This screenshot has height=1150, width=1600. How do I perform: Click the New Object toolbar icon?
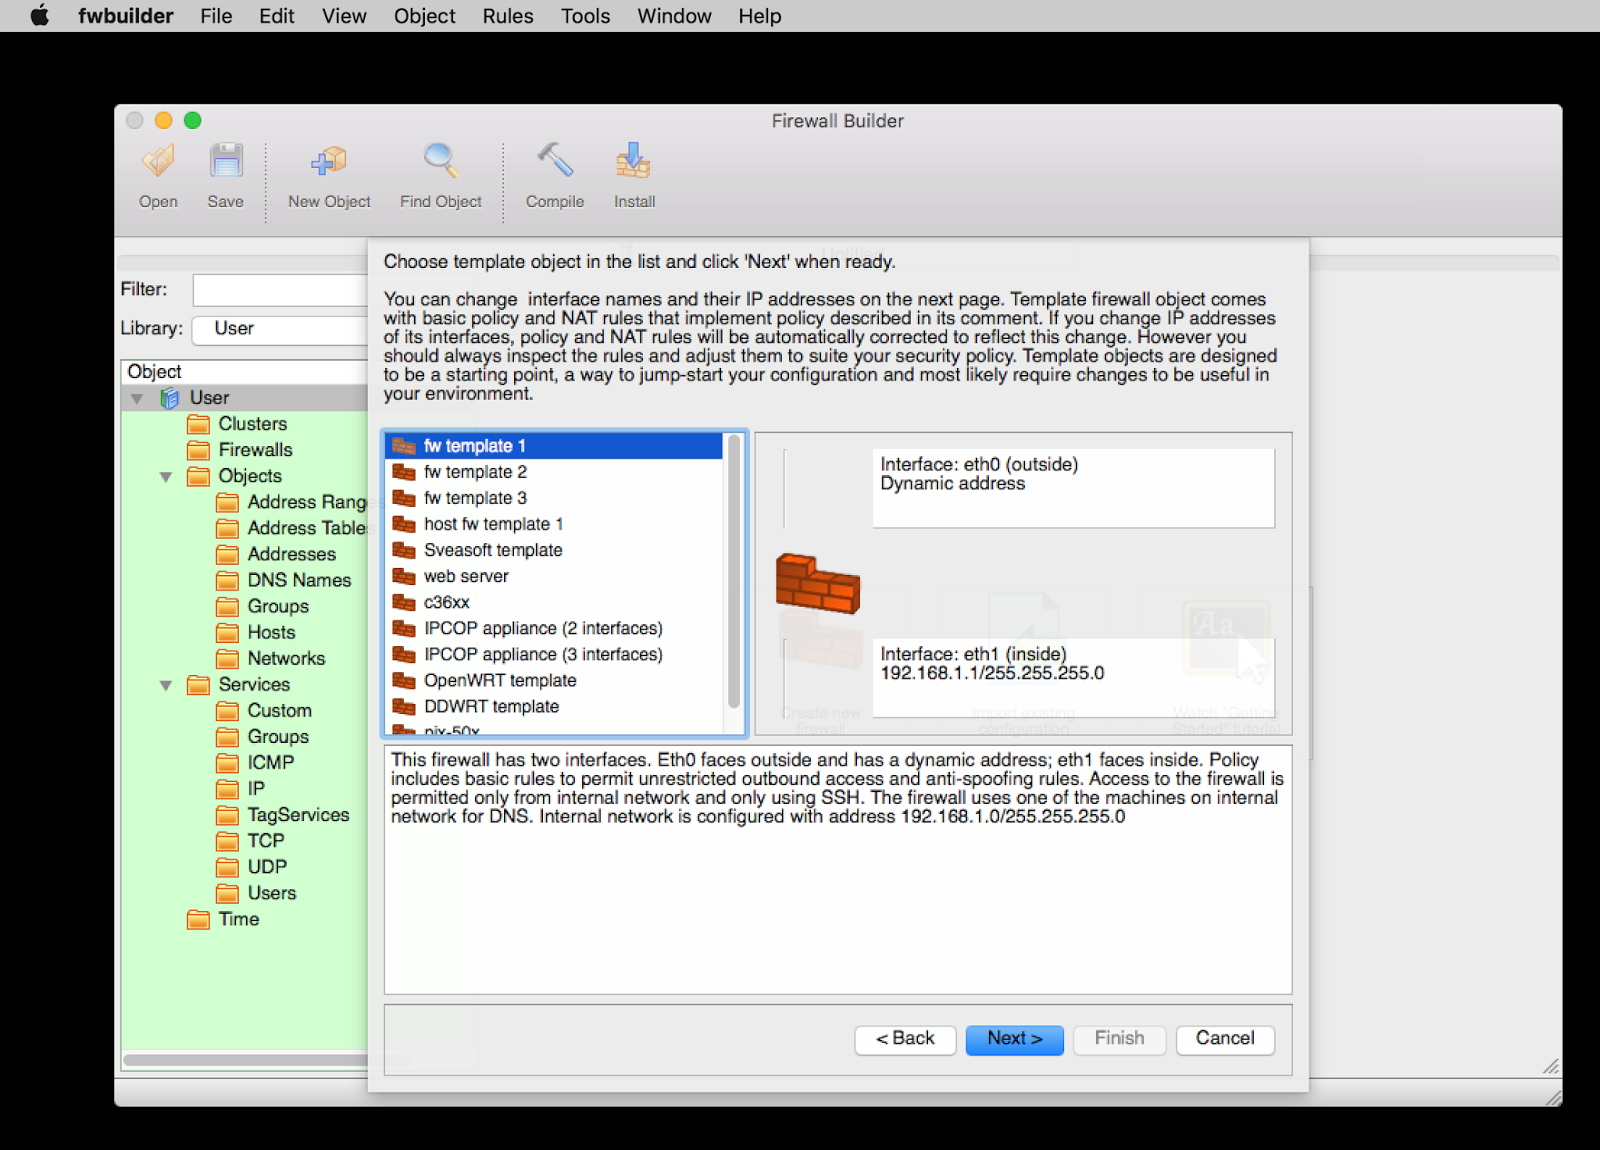pos(329,162)
